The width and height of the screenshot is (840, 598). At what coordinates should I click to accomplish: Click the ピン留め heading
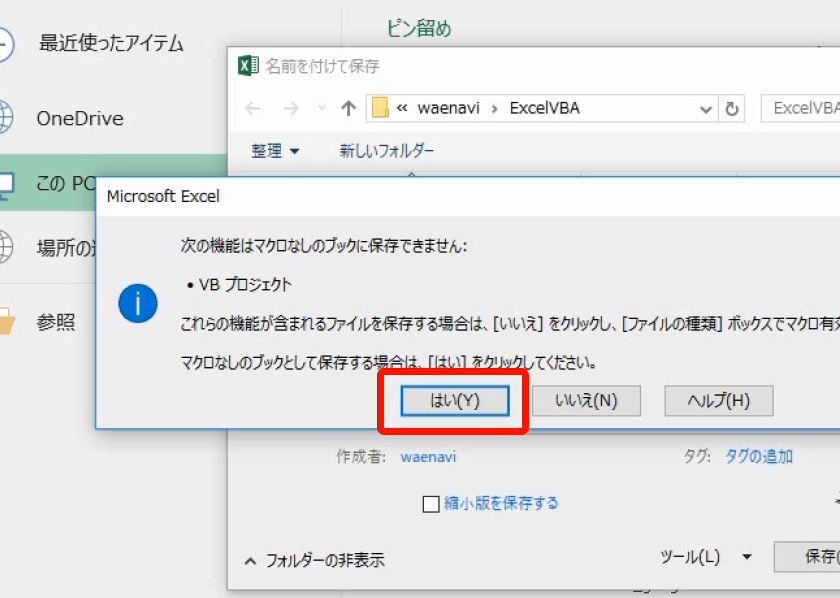tap(418, 28)
